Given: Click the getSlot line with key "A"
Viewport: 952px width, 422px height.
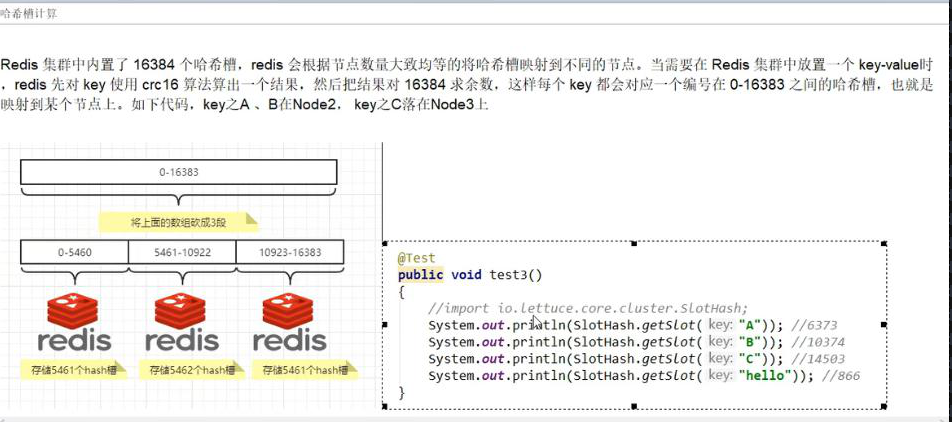Looking at the screenshot, I should click(x=633, y=325).
